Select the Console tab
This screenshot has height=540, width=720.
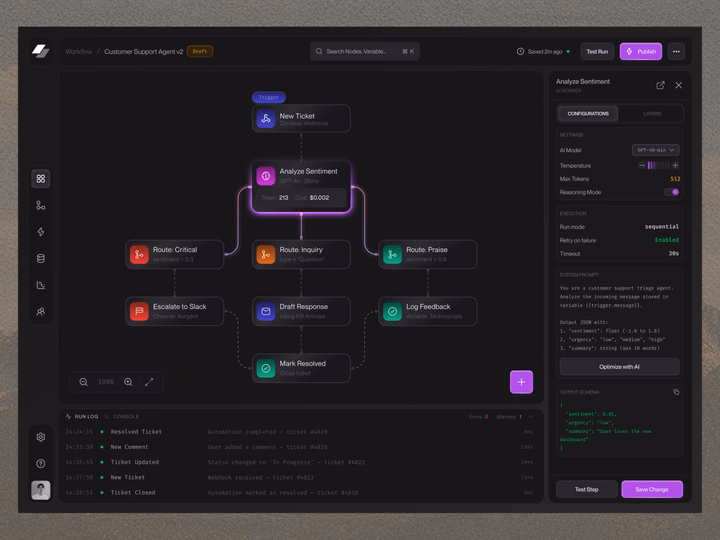(x=122, y=416)
